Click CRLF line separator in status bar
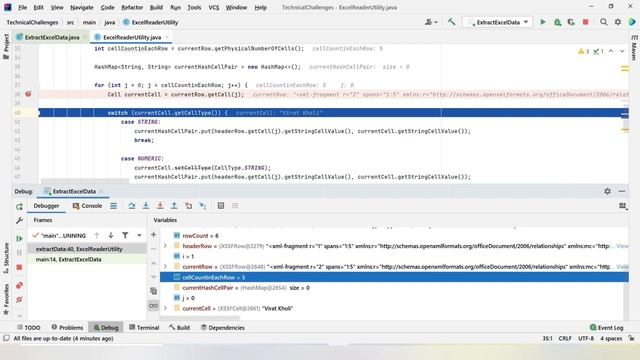Viewport: 640px width, 360px height. click(565, 338)
